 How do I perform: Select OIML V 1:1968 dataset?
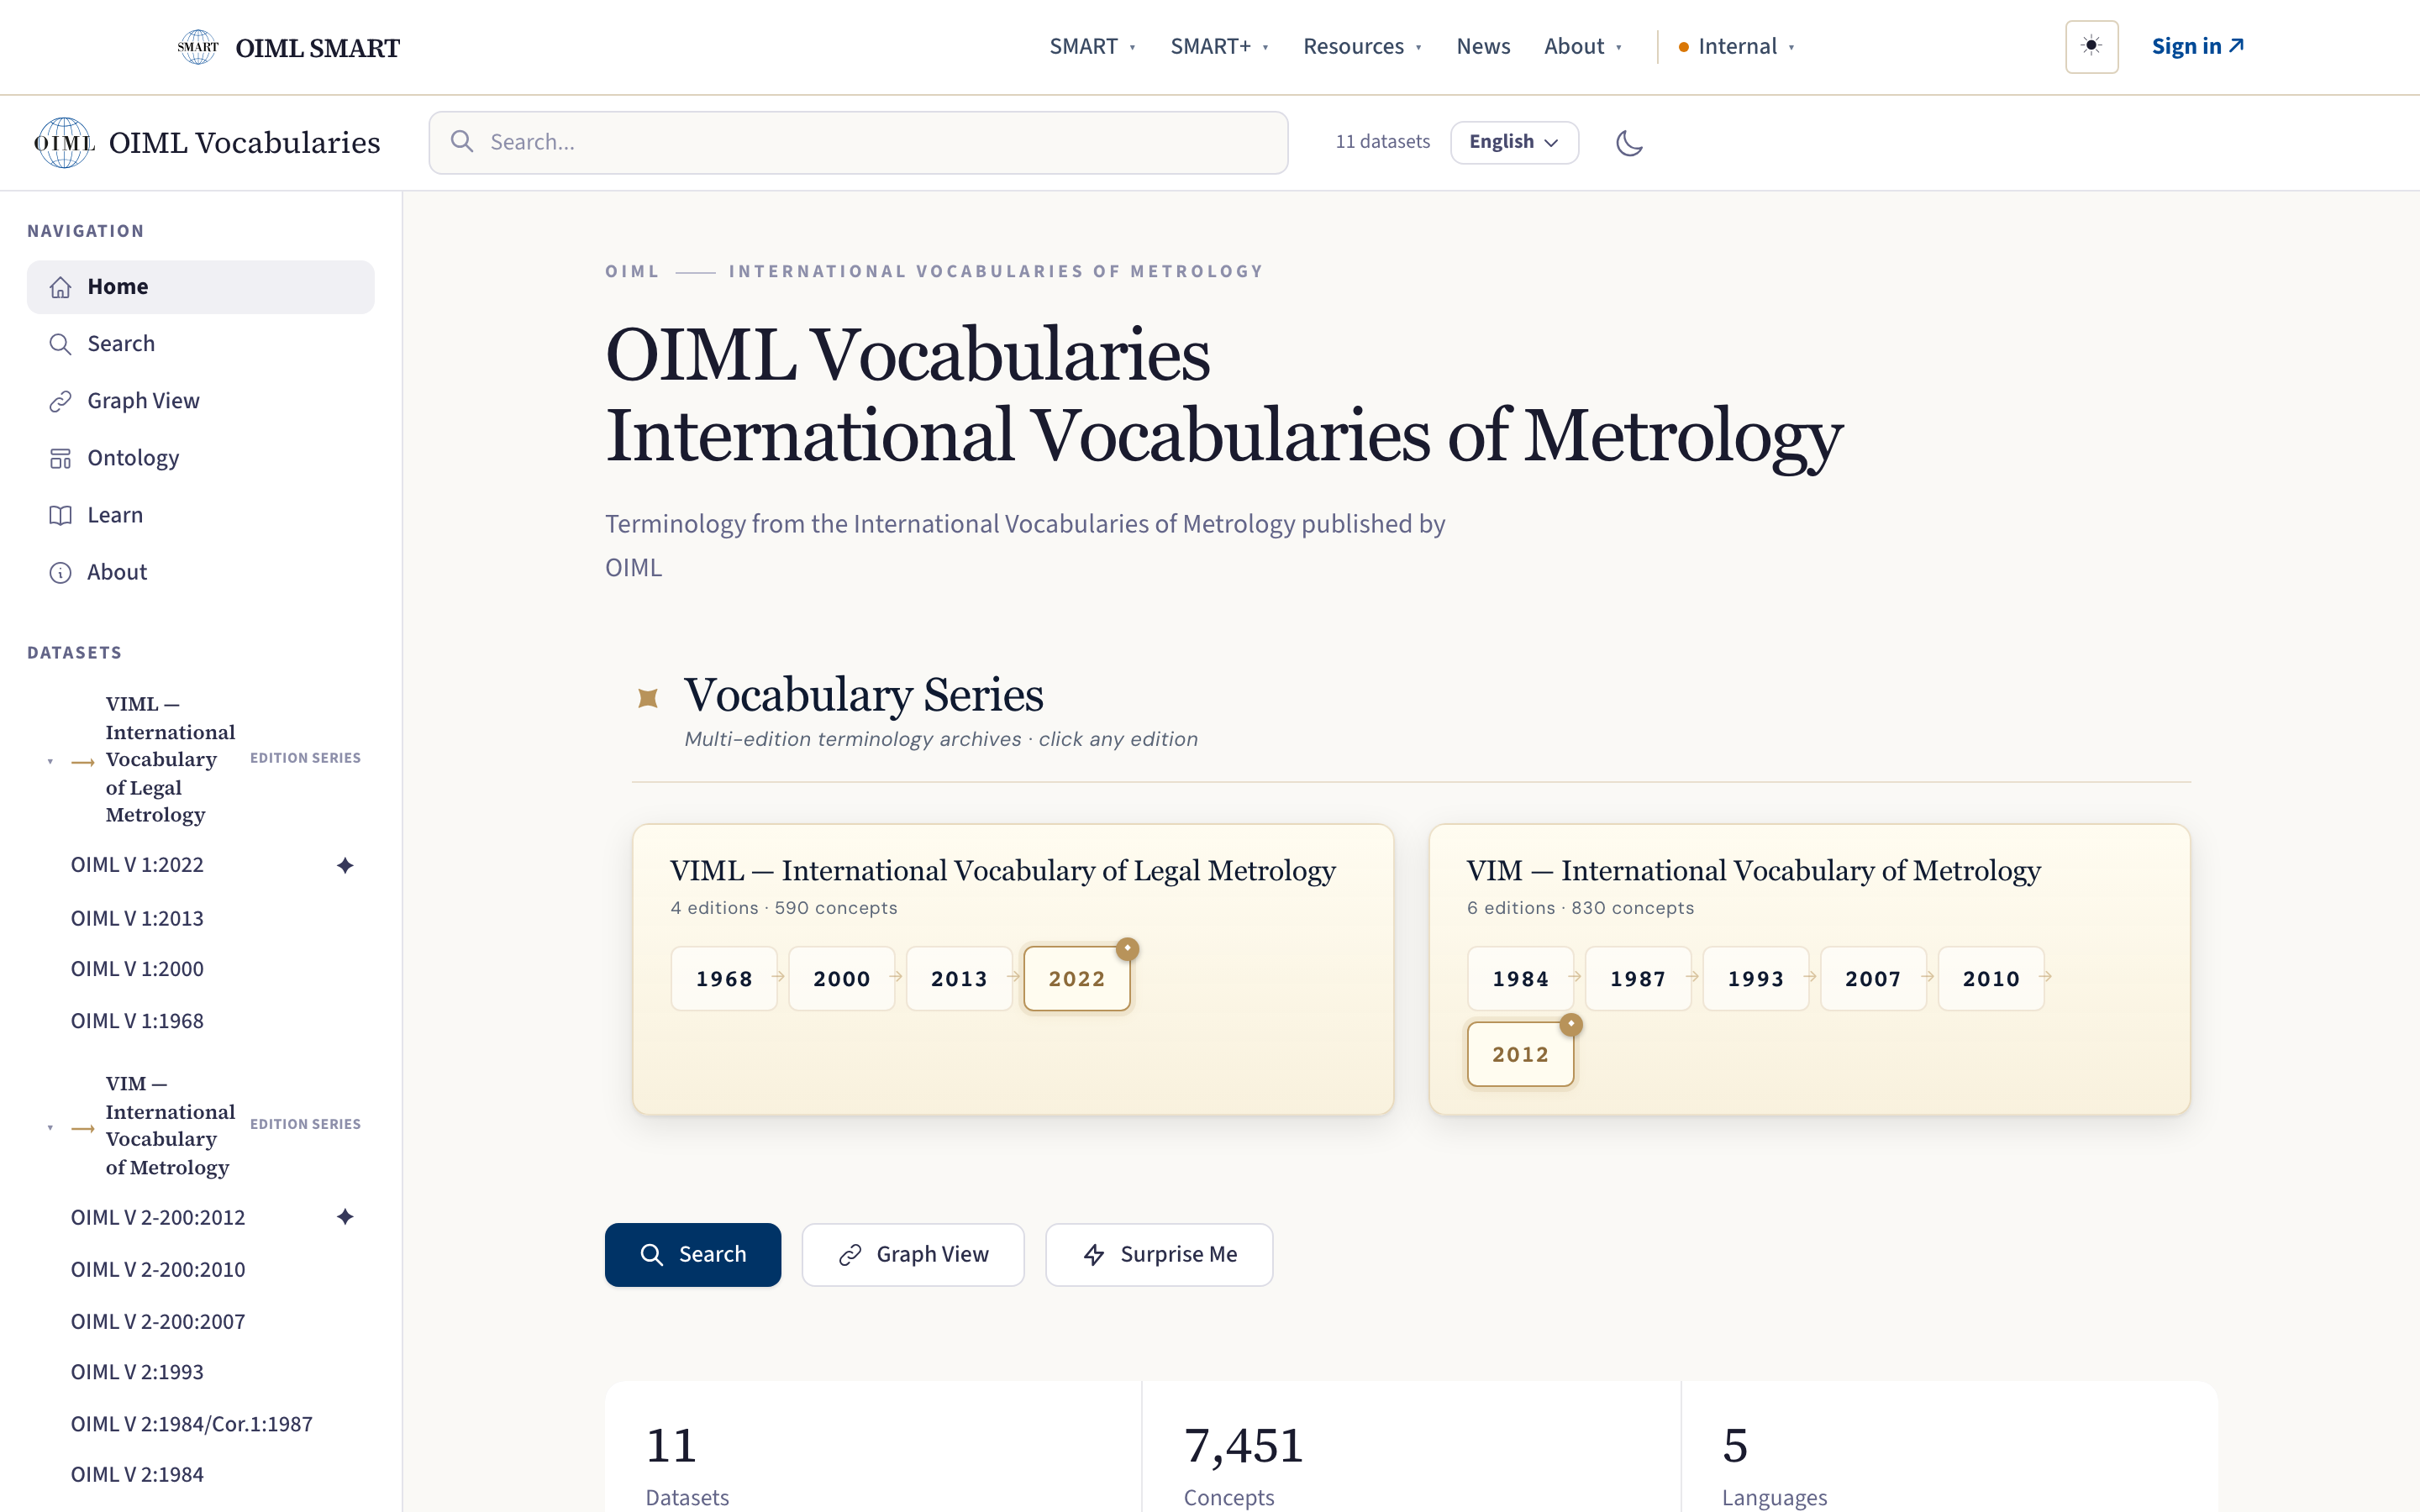[137, 1021]
